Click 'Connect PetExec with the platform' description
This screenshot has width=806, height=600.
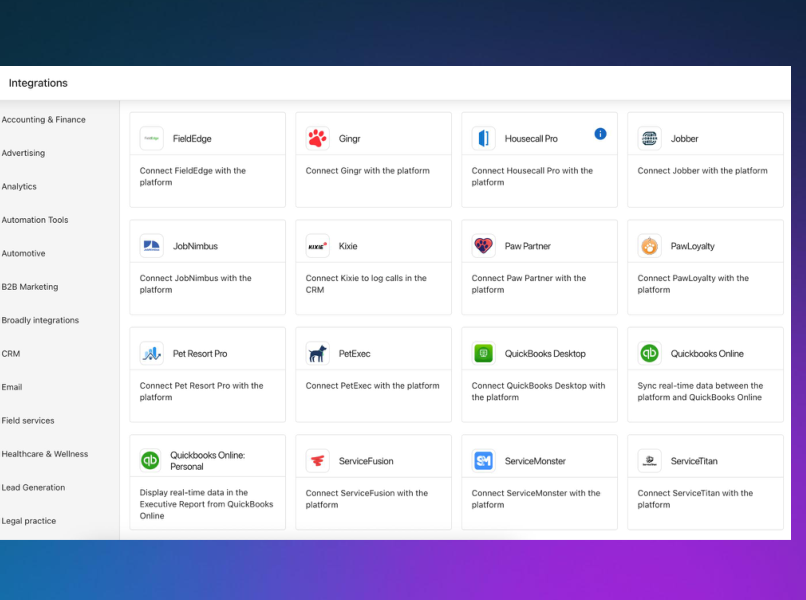372,386
